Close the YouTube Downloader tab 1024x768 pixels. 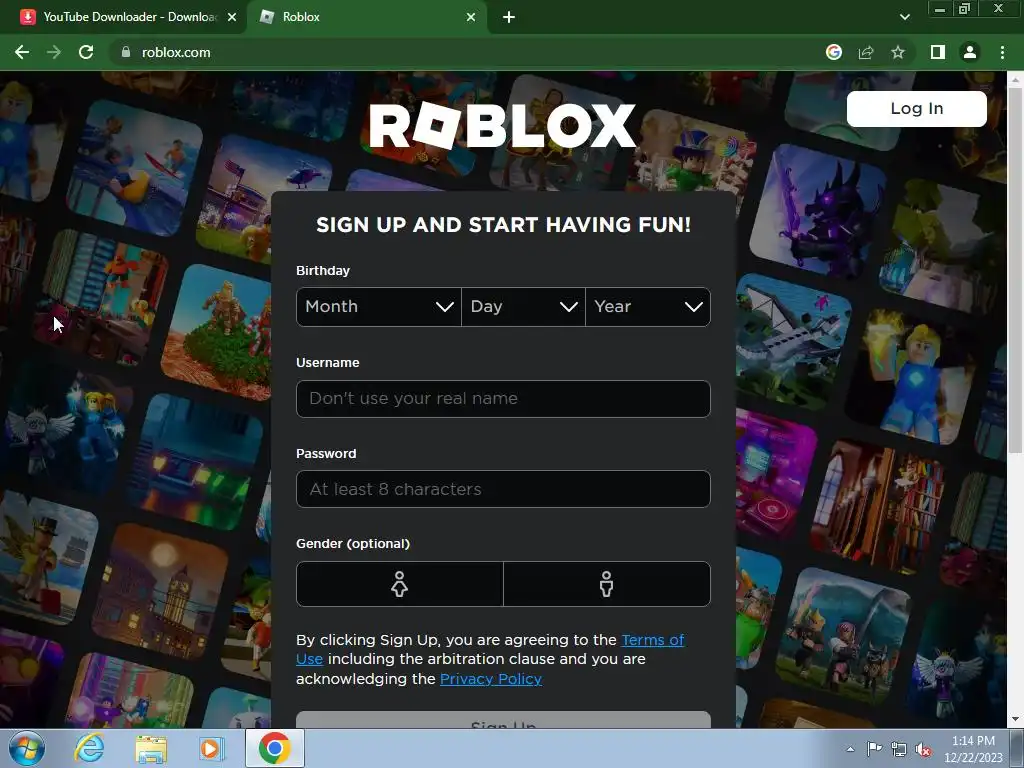tap(231, 17)
